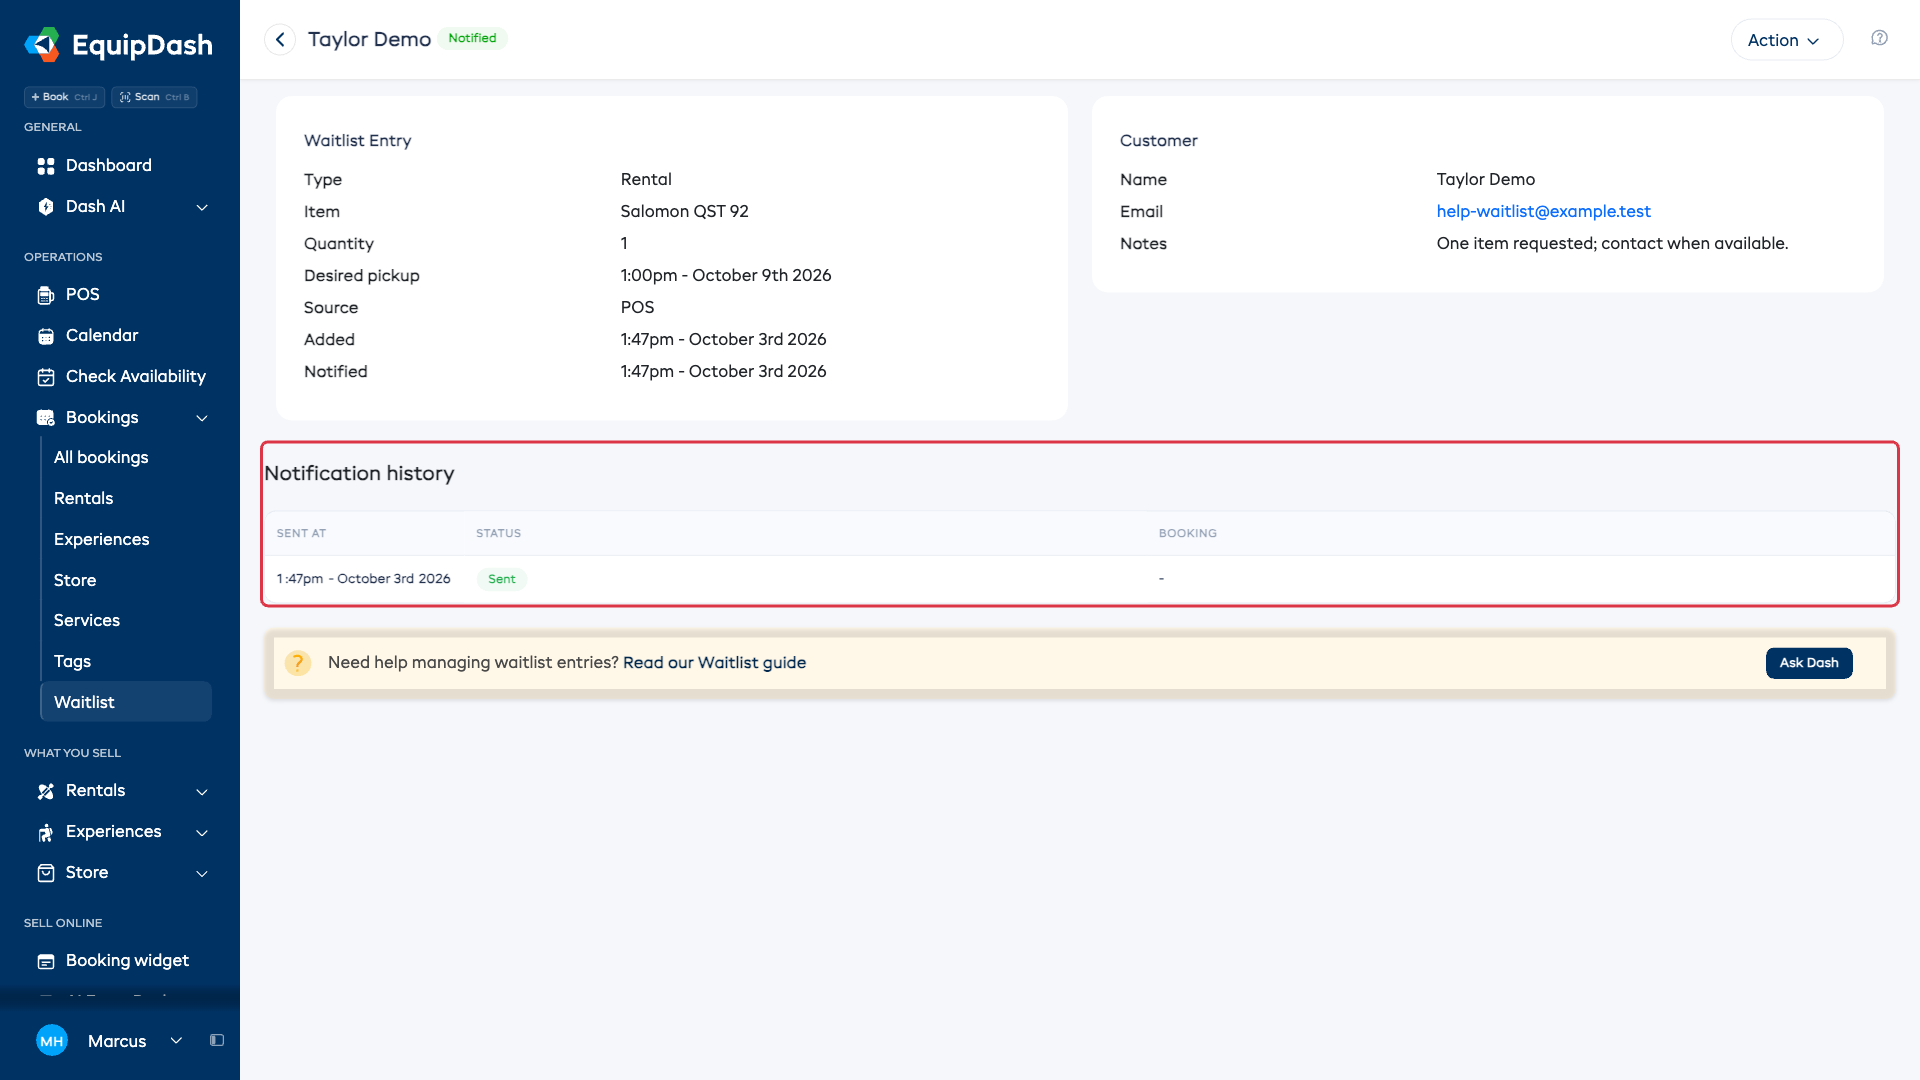Click the Dashboard grid icon
The image size is (1920, 1080).
click(x=46, y=166)
